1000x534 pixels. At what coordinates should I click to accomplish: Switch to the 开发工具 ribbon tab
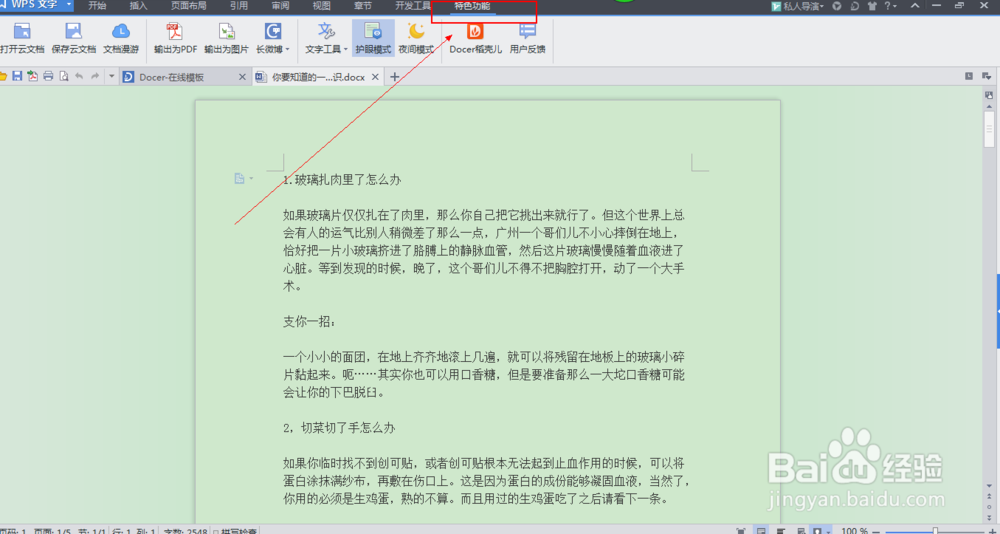click(413, 6)
